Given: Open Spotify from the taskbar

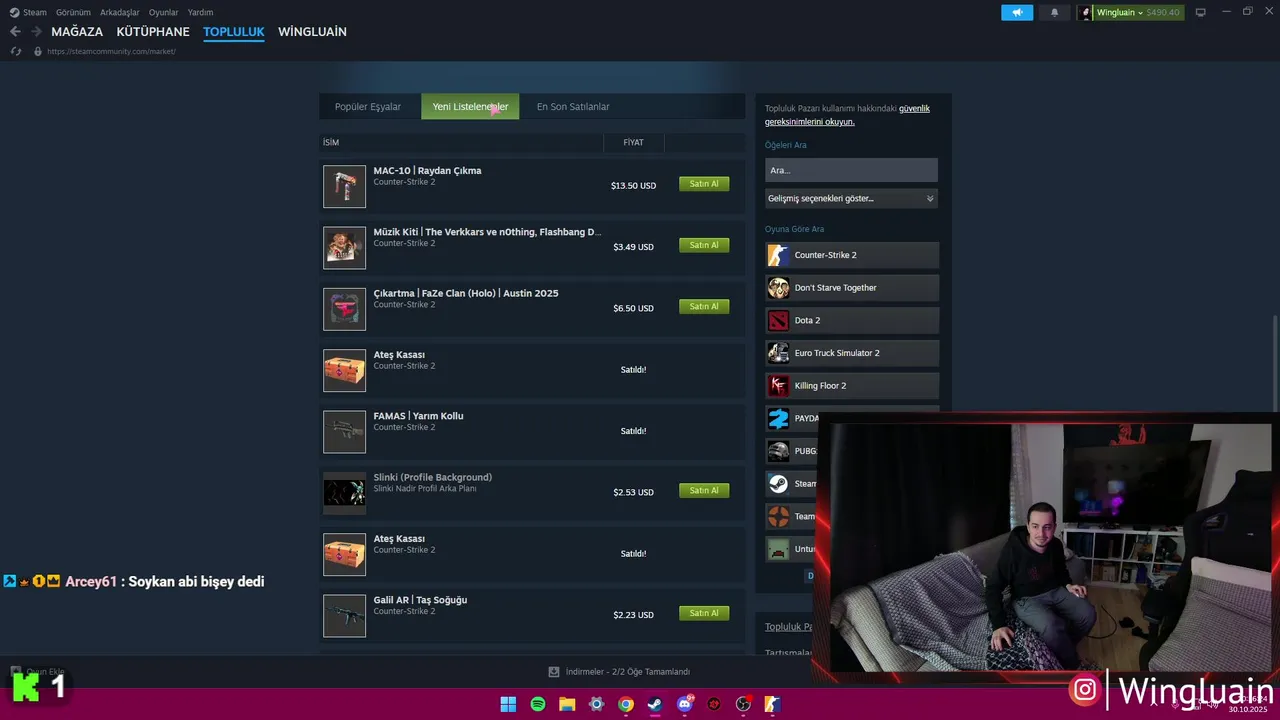Looking at the screenshot, I should [x=538, y=704].
